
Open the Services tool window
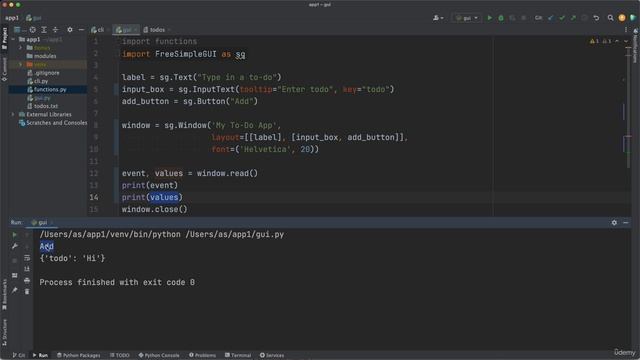pos(272,356)
